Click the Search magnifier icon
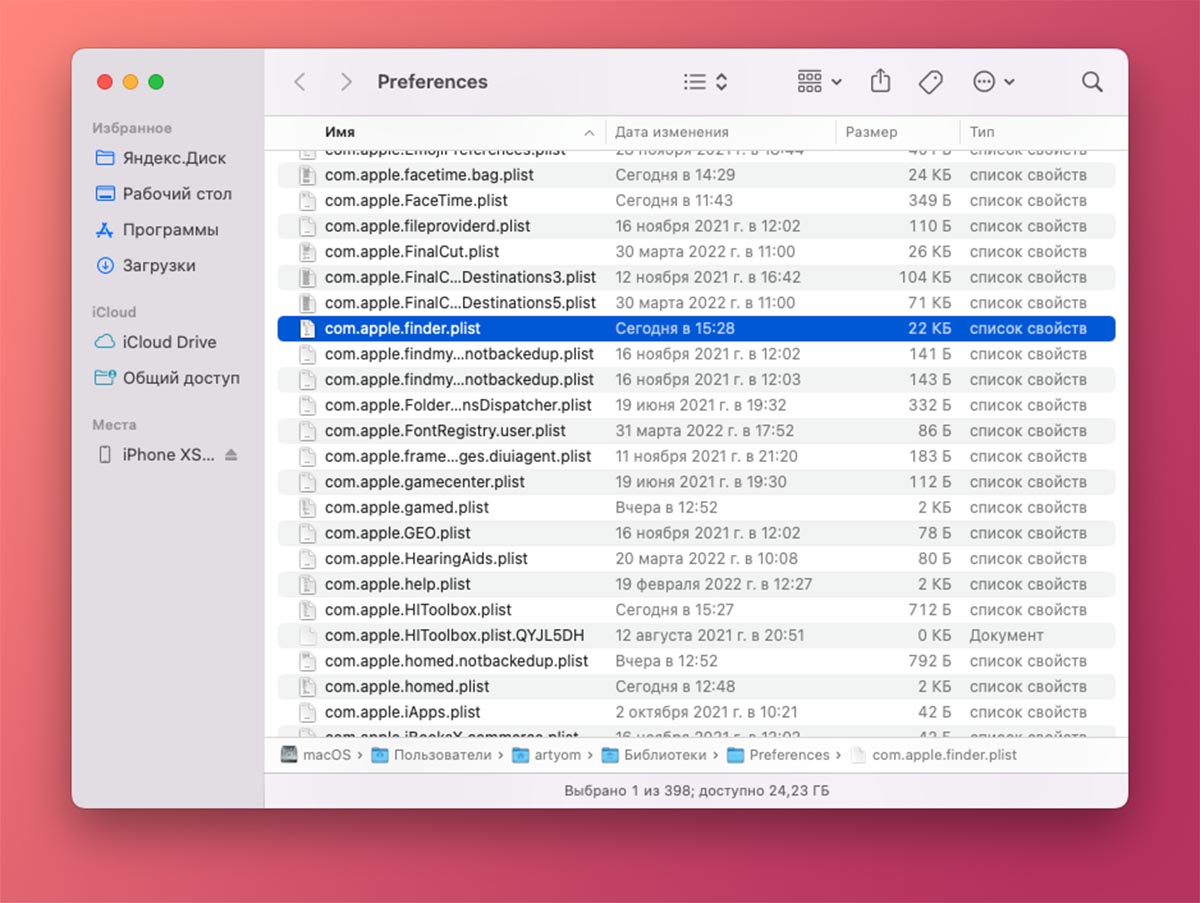The height and width of the screenshot is (903, 1200). (x=1092, y=82)
